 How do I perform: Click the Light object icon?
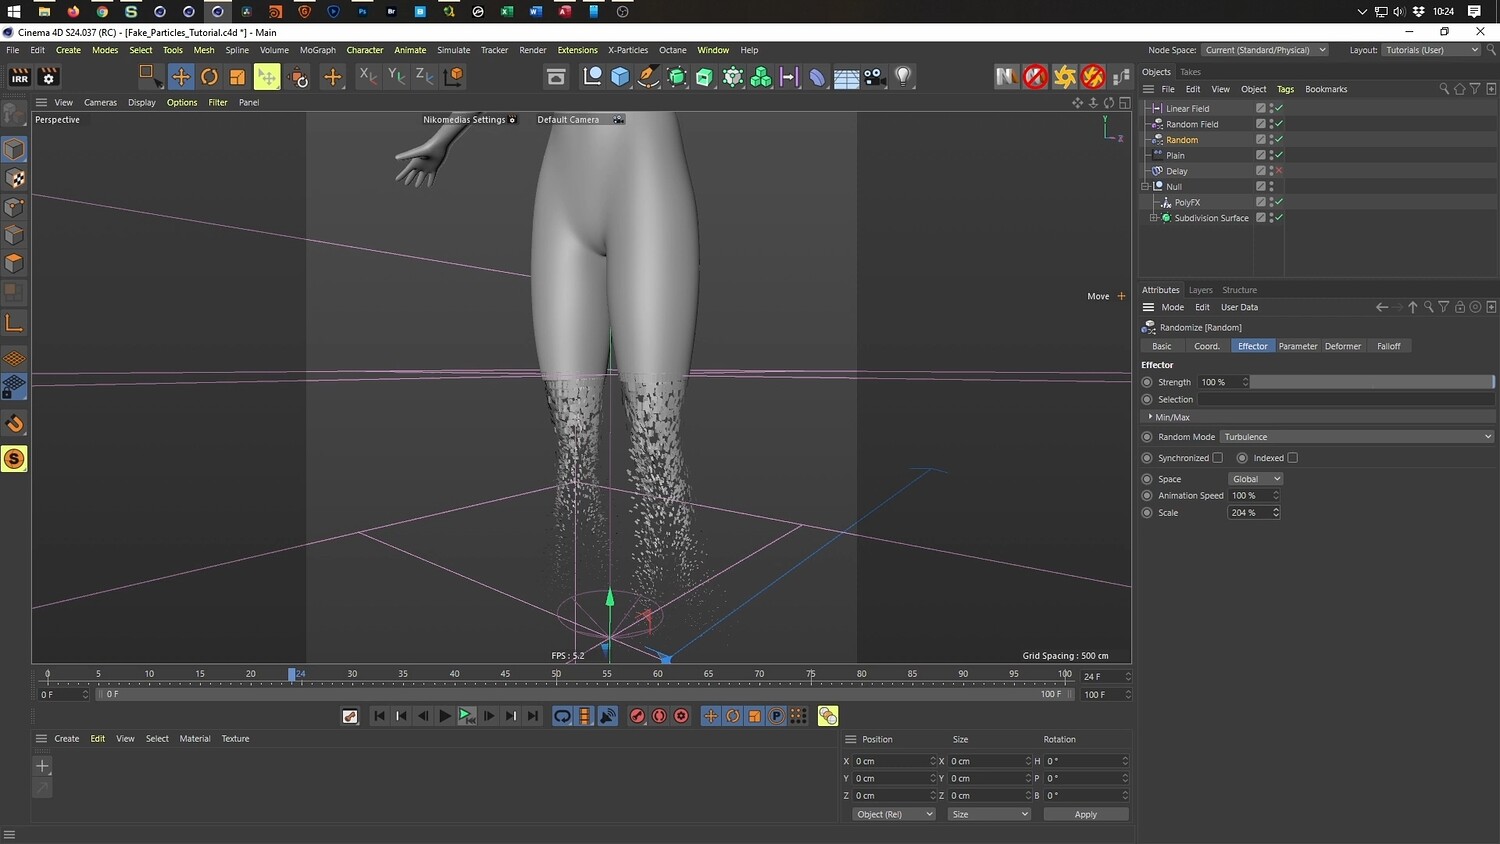[x=903, y=77]
